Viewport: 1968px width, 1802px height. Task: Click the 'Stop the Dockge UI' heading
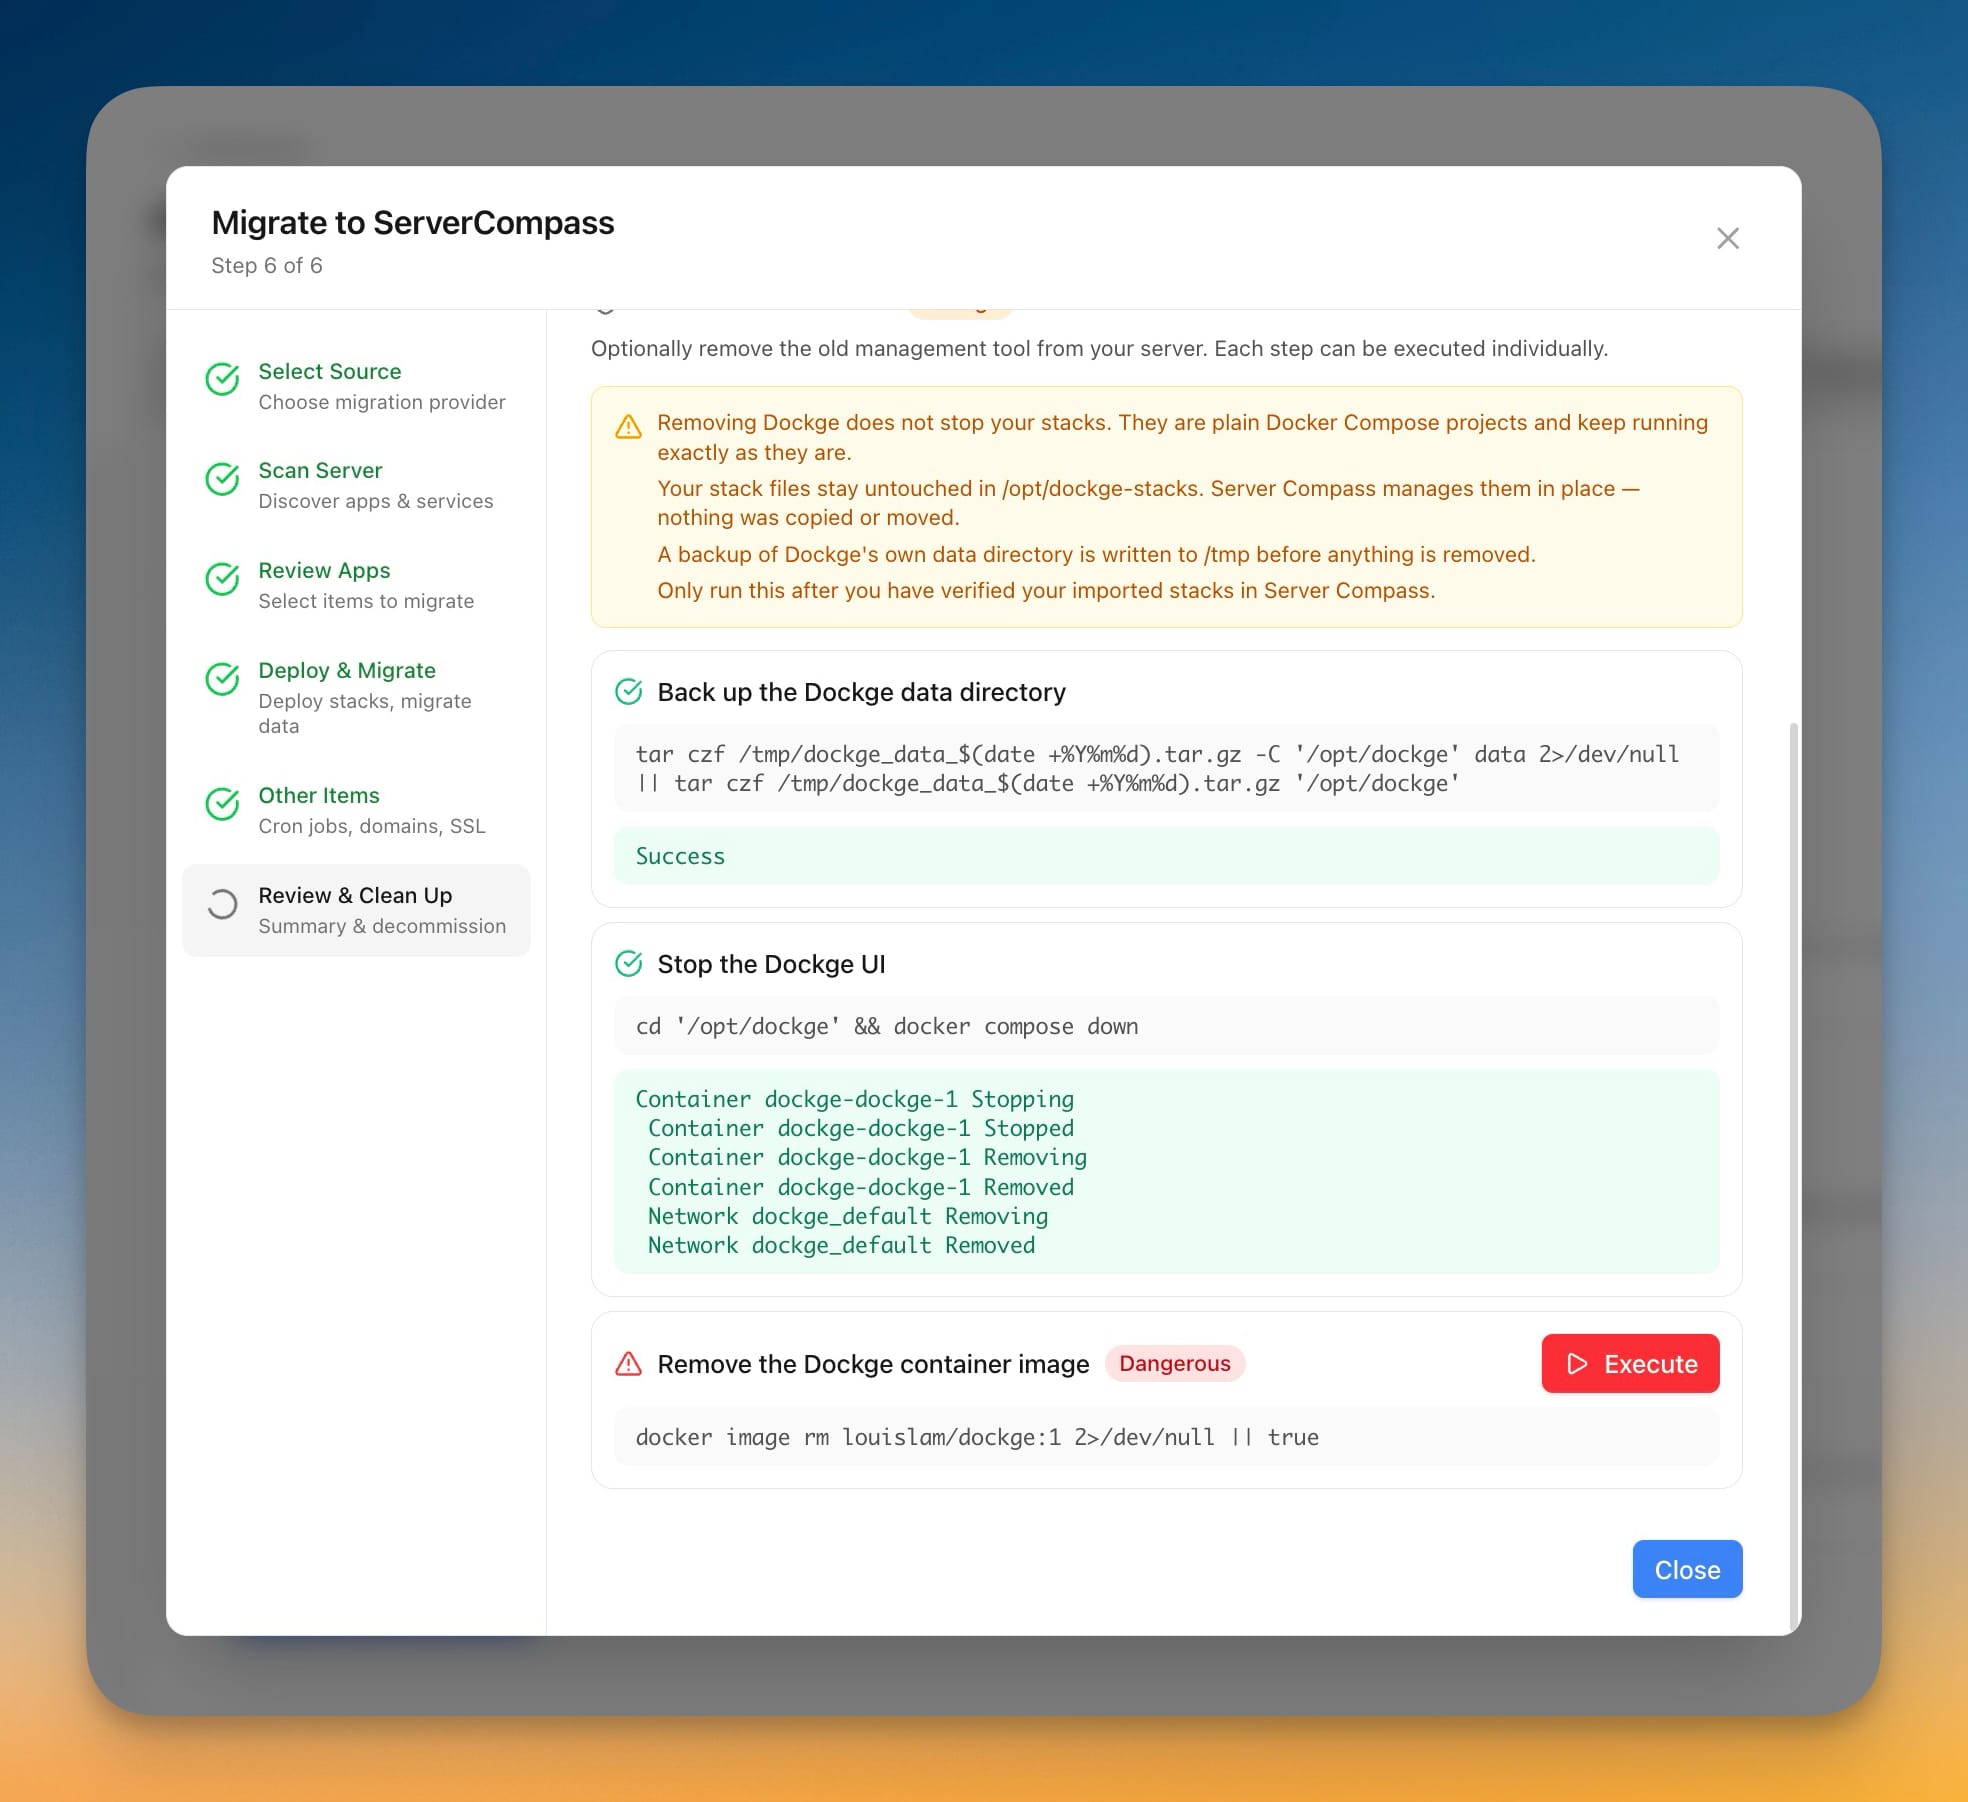click(x=771, y=964)
